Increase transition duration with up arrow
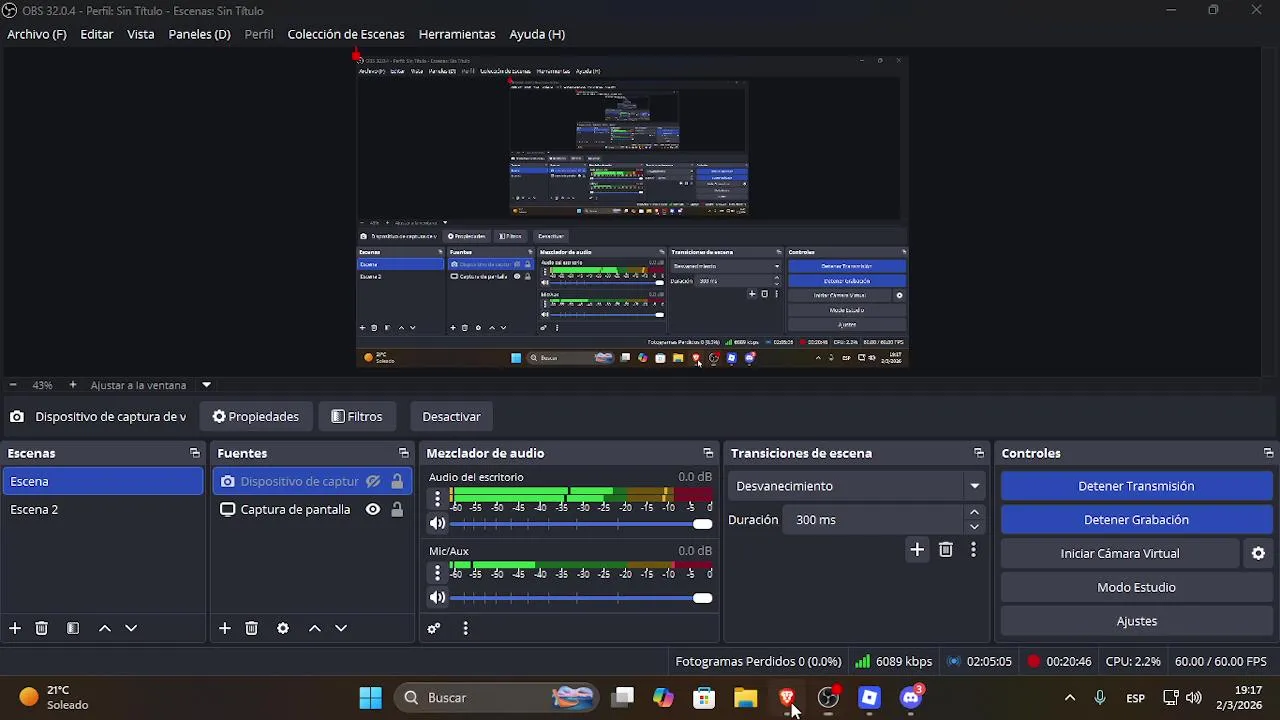1280x720 pixels. [x=974, y=512]
